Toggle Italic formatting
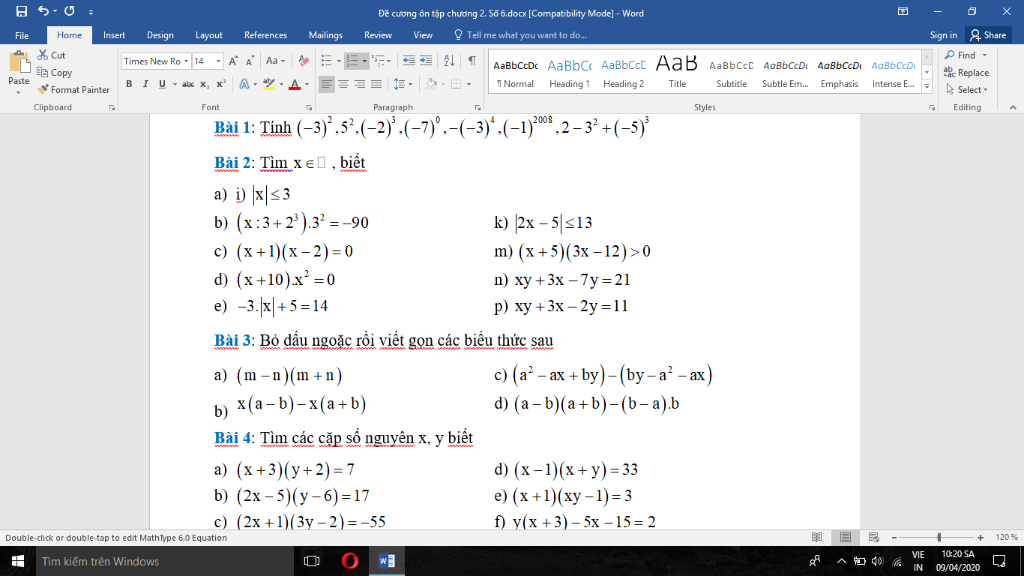 point(145,84)
